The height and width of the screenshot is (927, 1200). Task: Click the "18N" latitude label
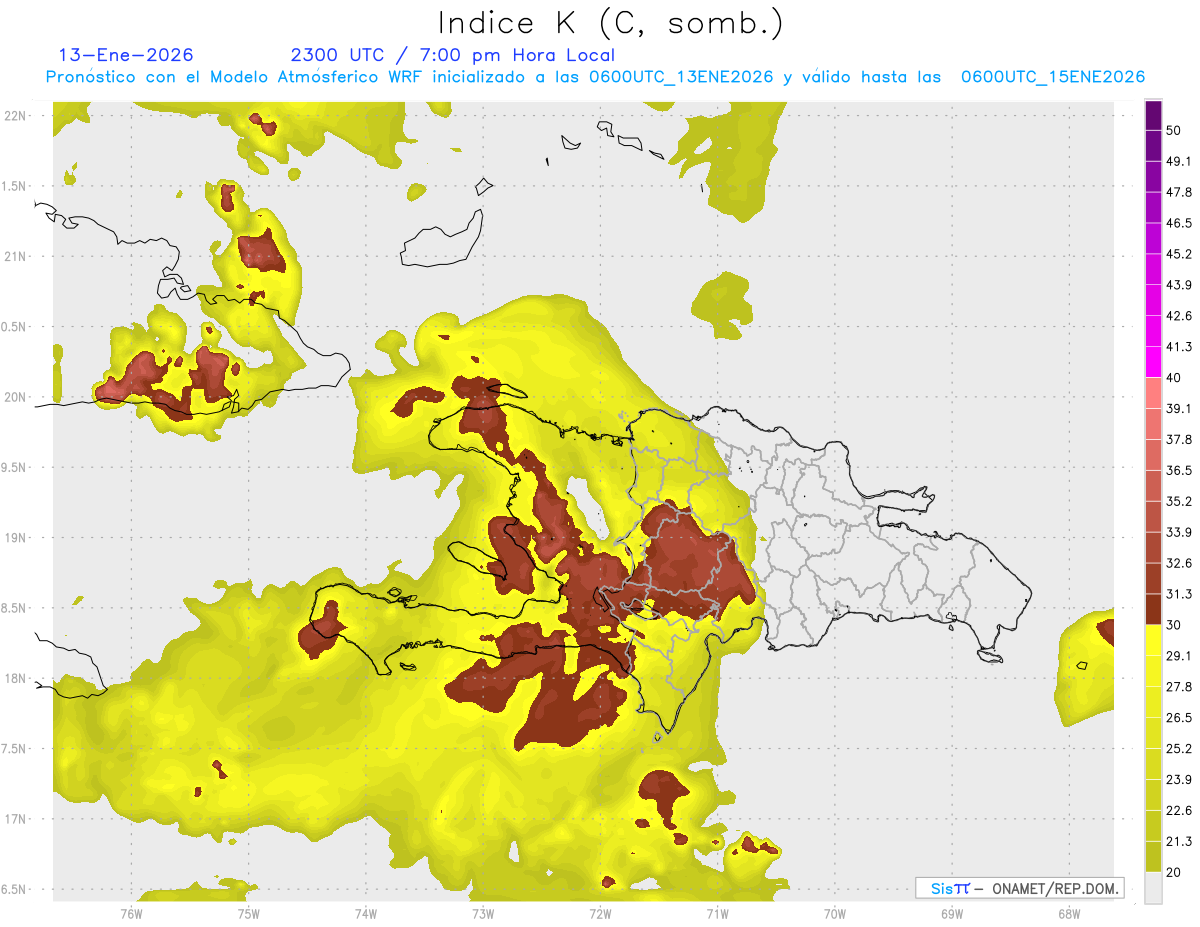(15, 678)
